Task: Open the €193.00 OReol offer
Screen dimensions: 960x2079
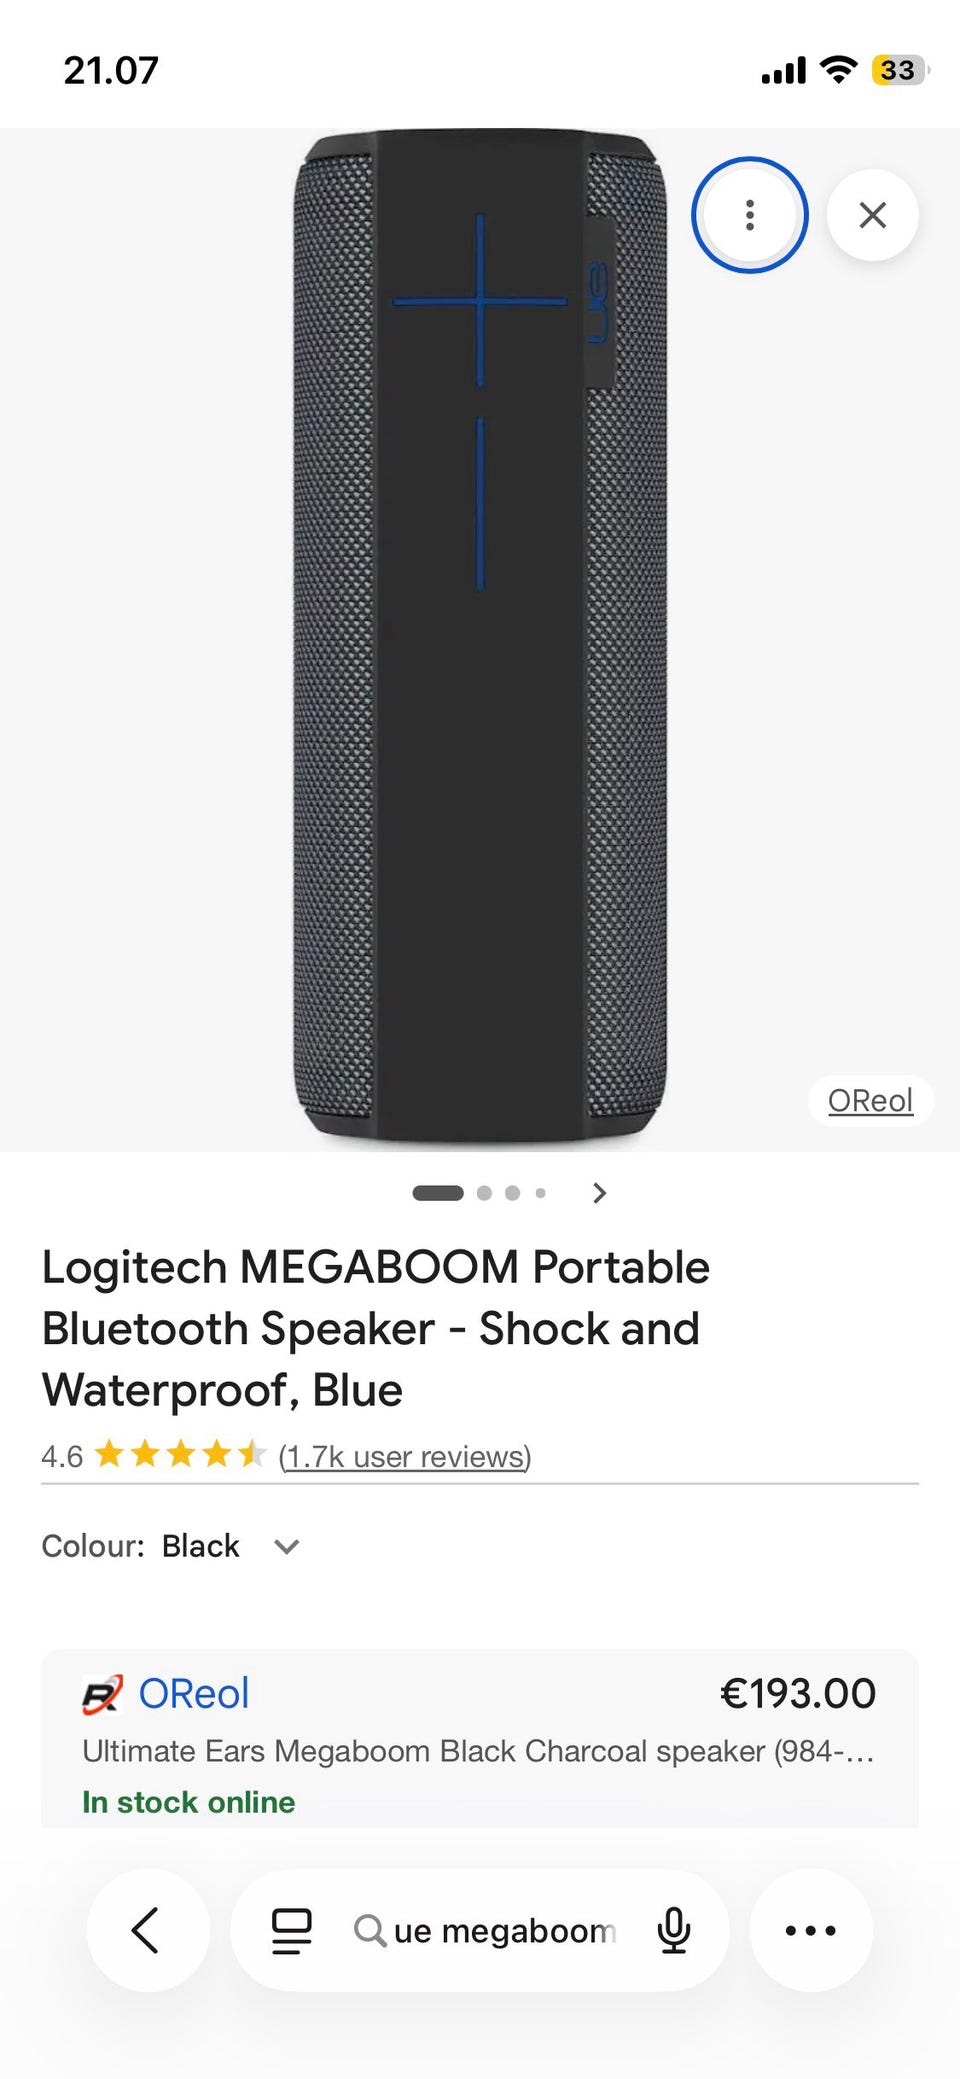Action: click(x=797, y=1694)
